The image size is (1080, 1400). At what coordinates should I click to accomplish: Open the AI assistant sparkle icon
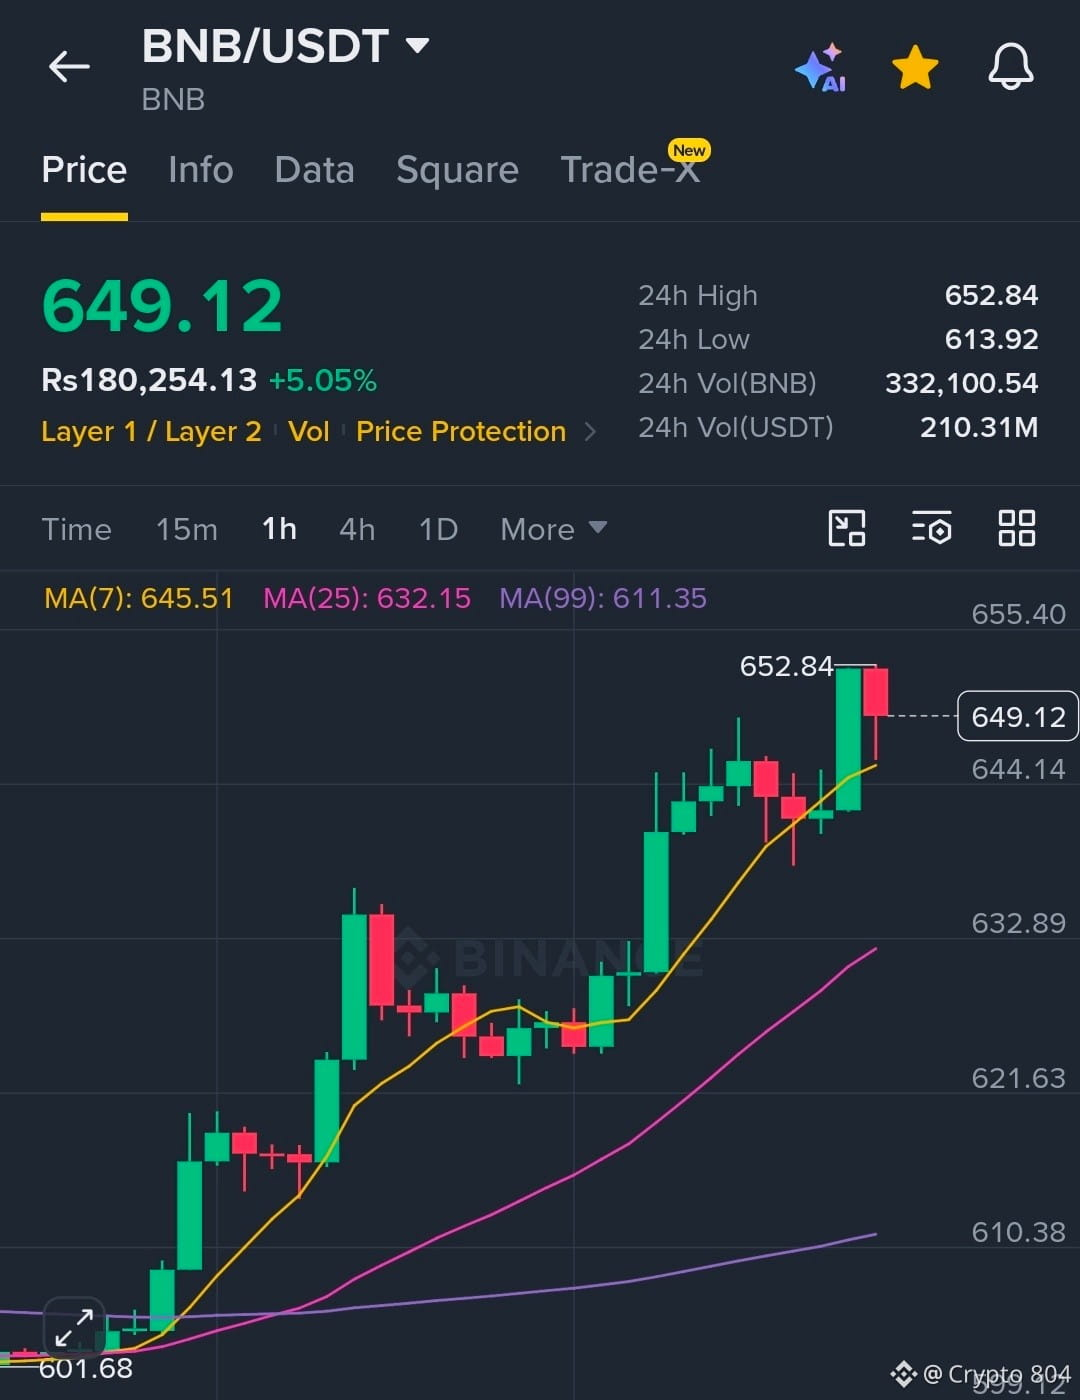(x=821, y=68)
